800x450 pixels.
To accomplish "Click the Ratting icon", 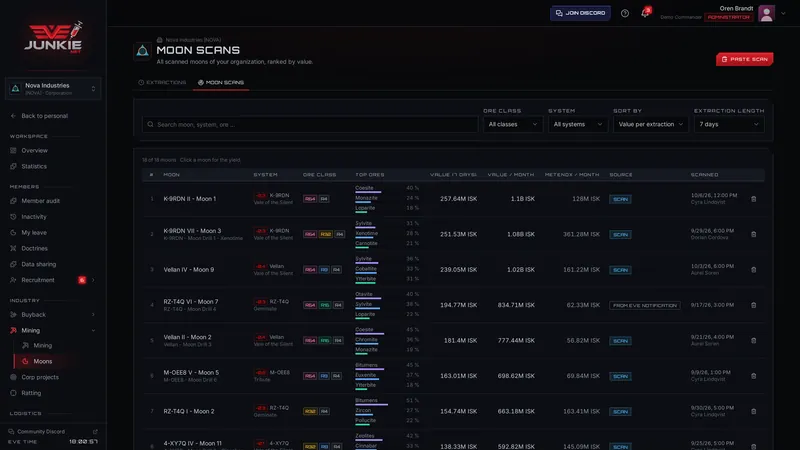I will (13, 393).
